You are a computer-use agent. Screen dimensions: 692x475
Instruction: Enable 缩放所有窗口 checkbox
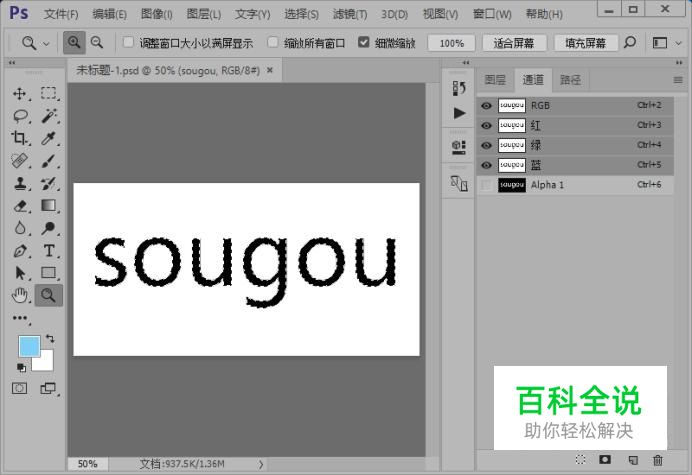click(x=273, y=42)
